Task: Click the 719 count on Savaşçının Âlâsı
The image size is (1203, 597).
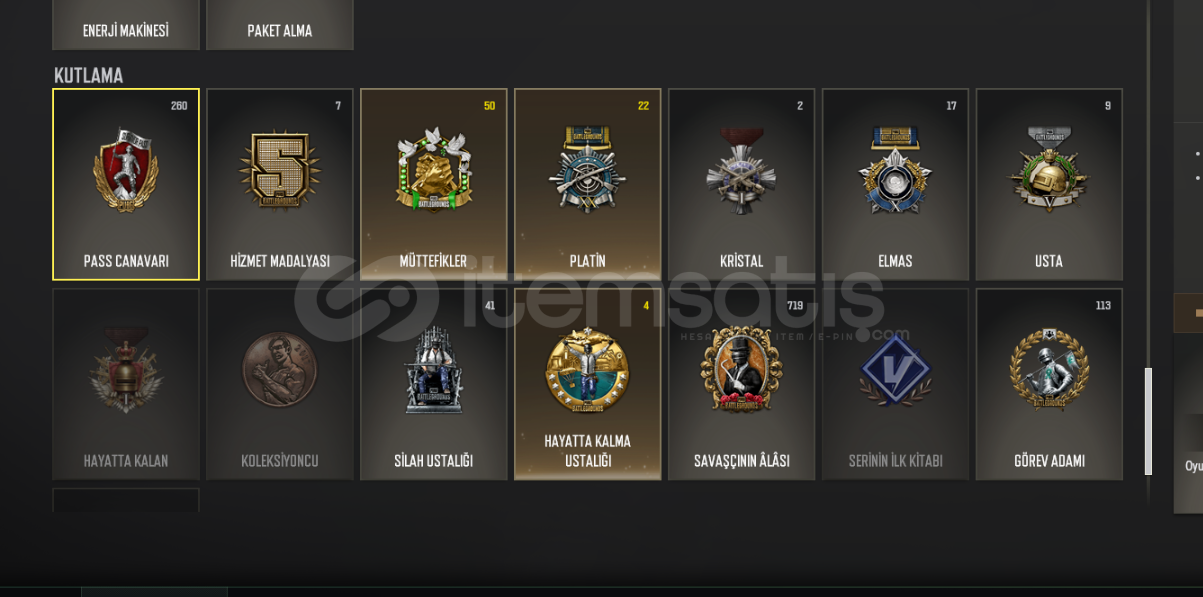Action: [795, 305]
